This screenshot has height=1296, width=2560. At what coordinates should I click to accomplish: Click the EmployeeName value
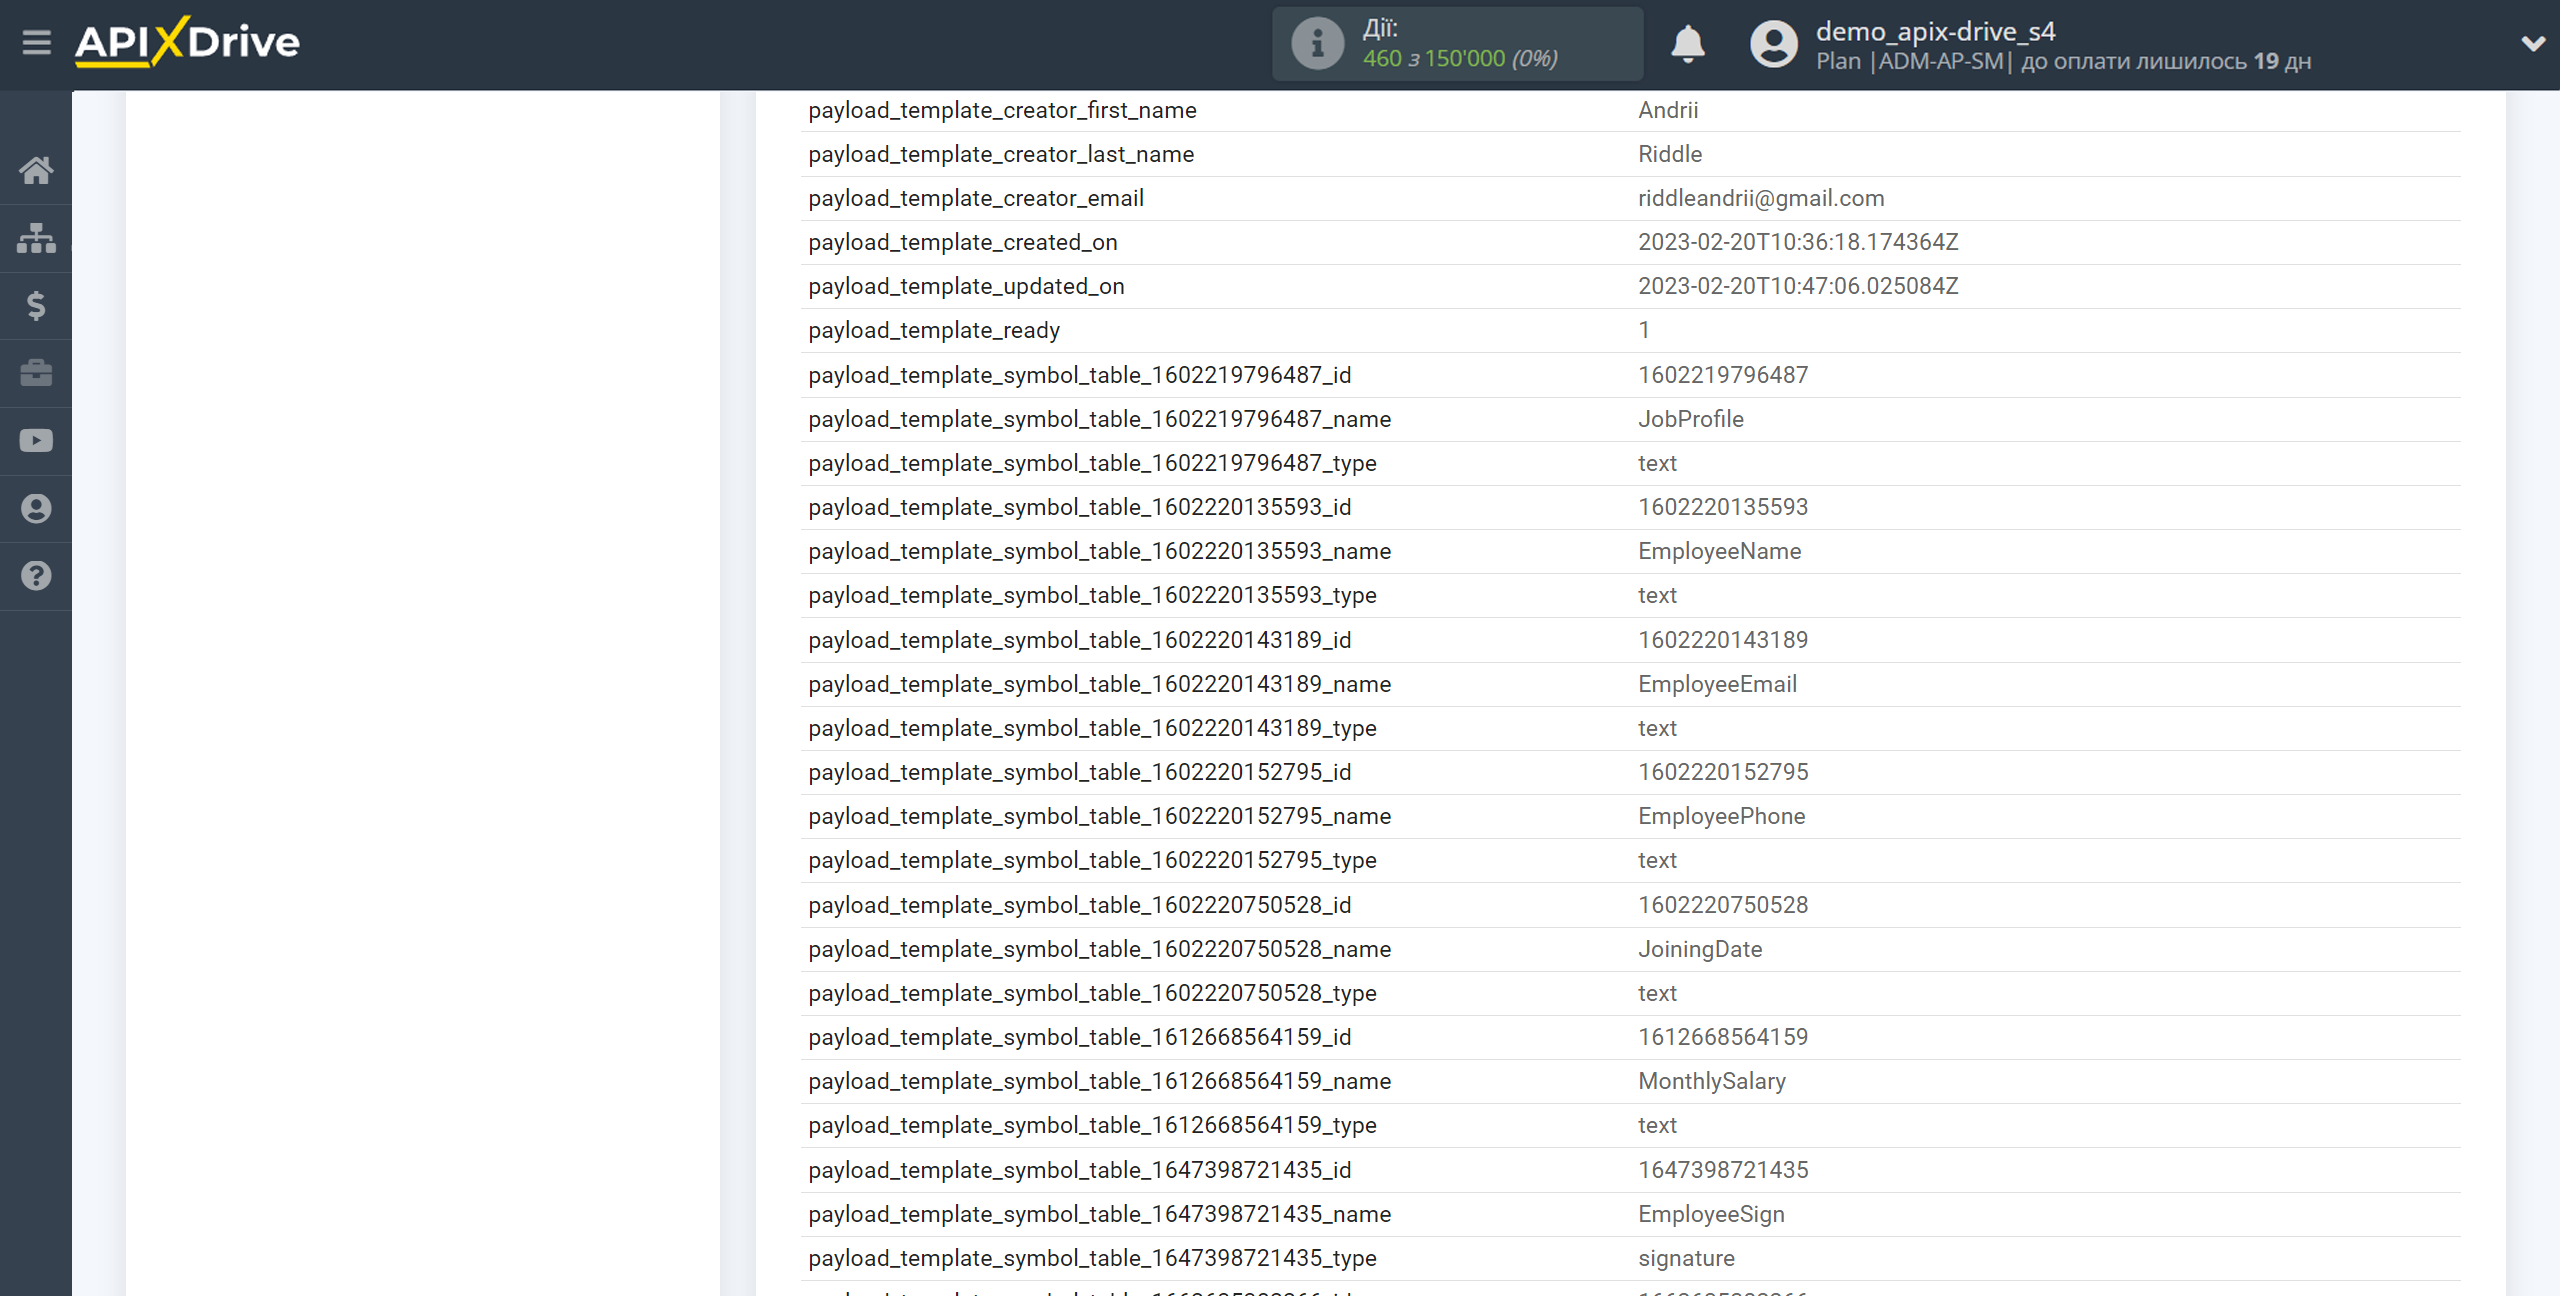(1719, 551)
